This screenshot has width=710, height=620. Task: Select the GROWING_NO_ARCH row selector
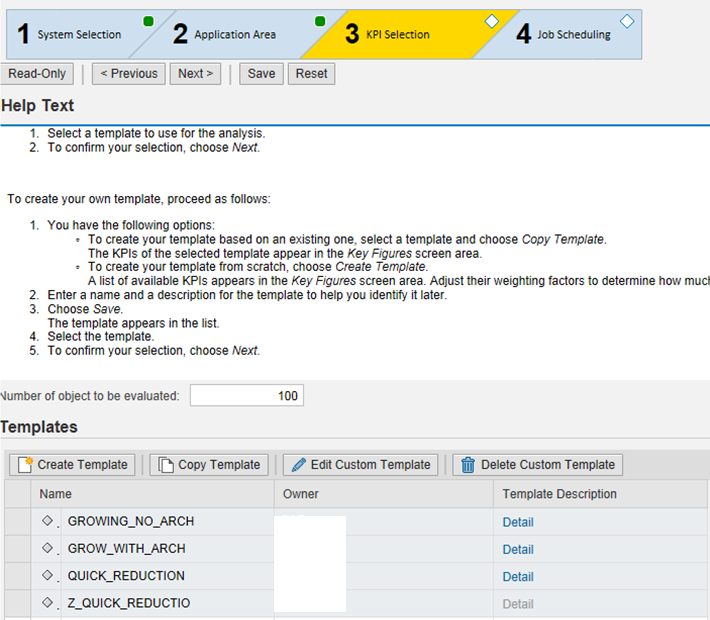(x=18, y=521)
